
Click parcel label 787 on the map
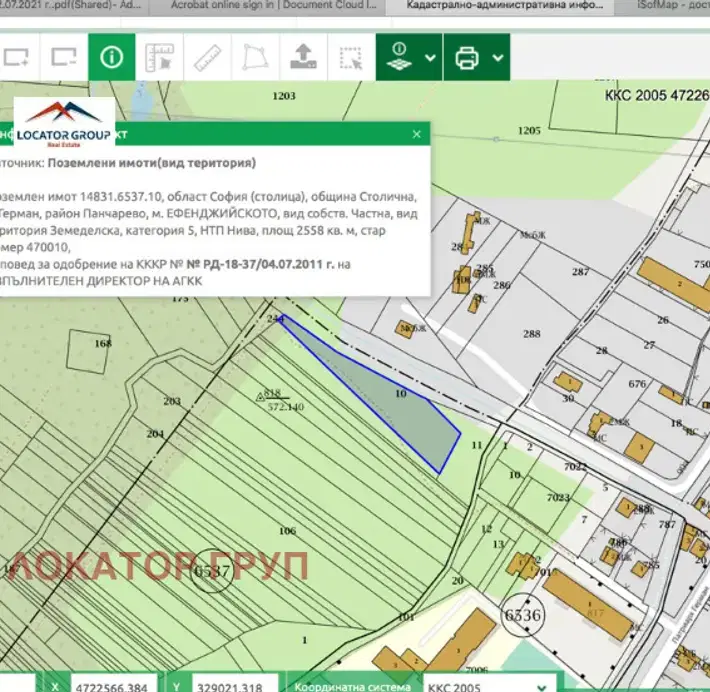click(667, 524)
